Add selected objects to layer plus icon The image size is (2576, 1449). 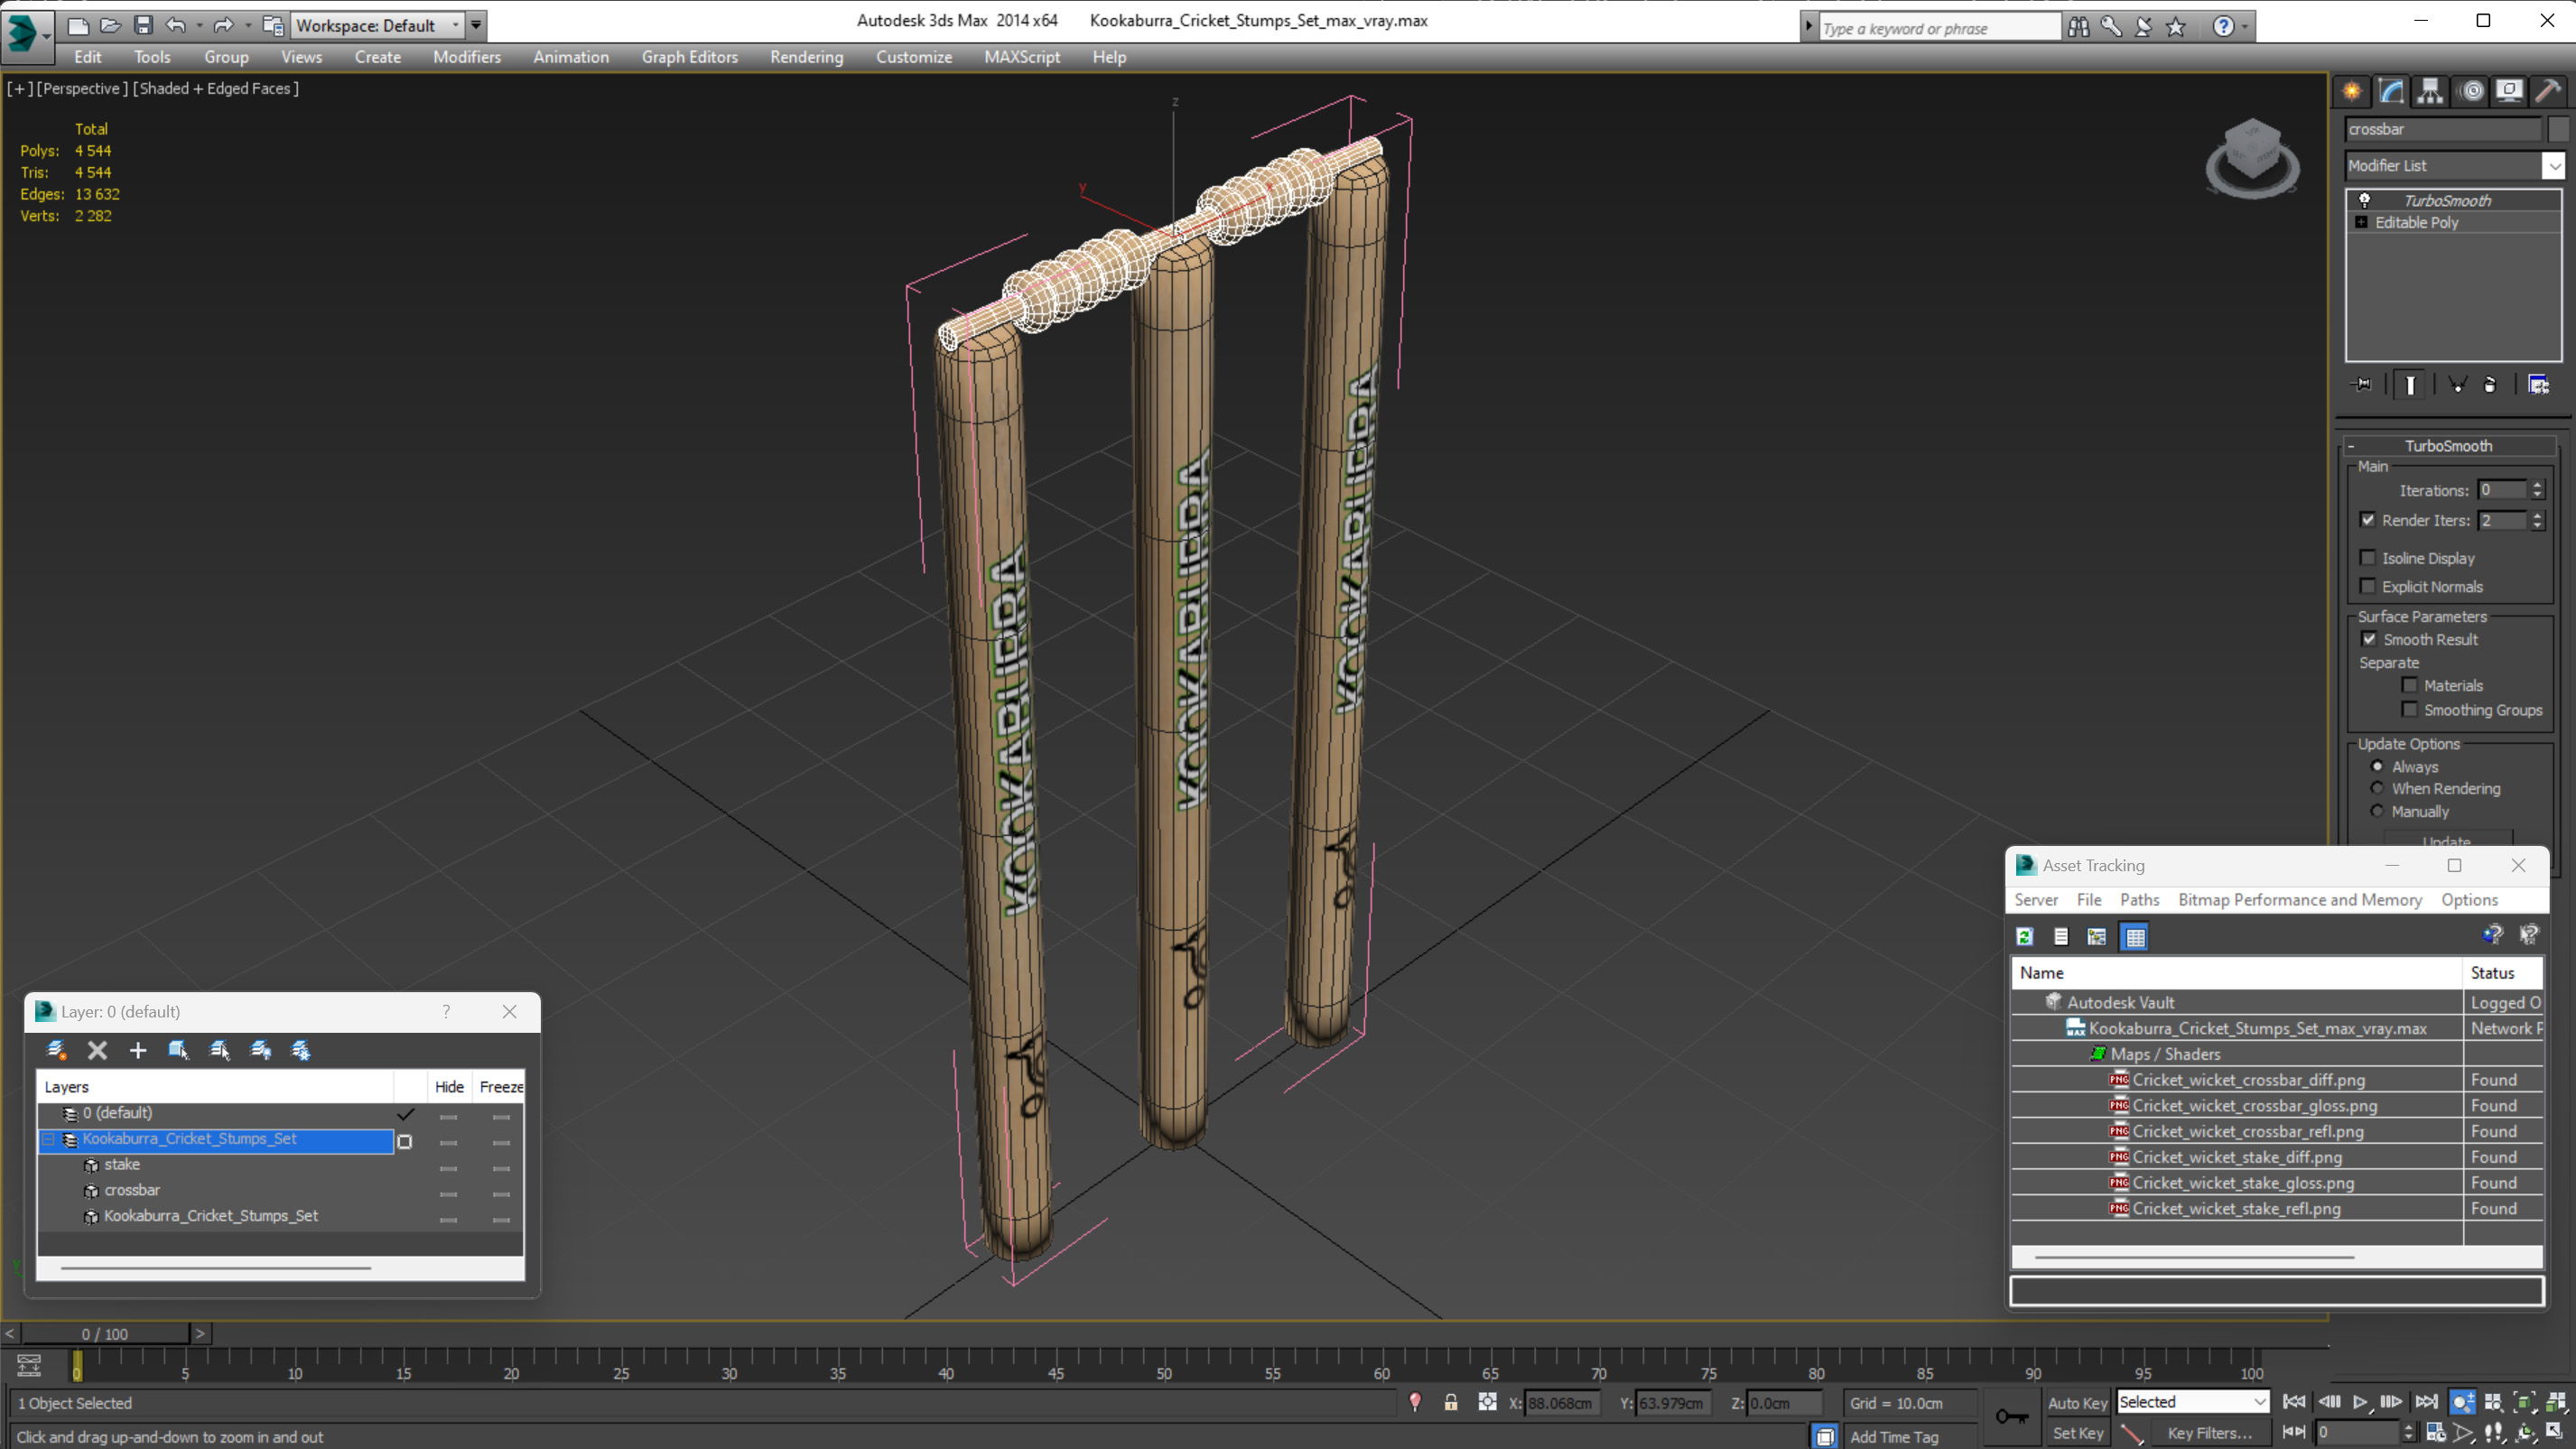pyautogui.click(x=138, y=1050)
